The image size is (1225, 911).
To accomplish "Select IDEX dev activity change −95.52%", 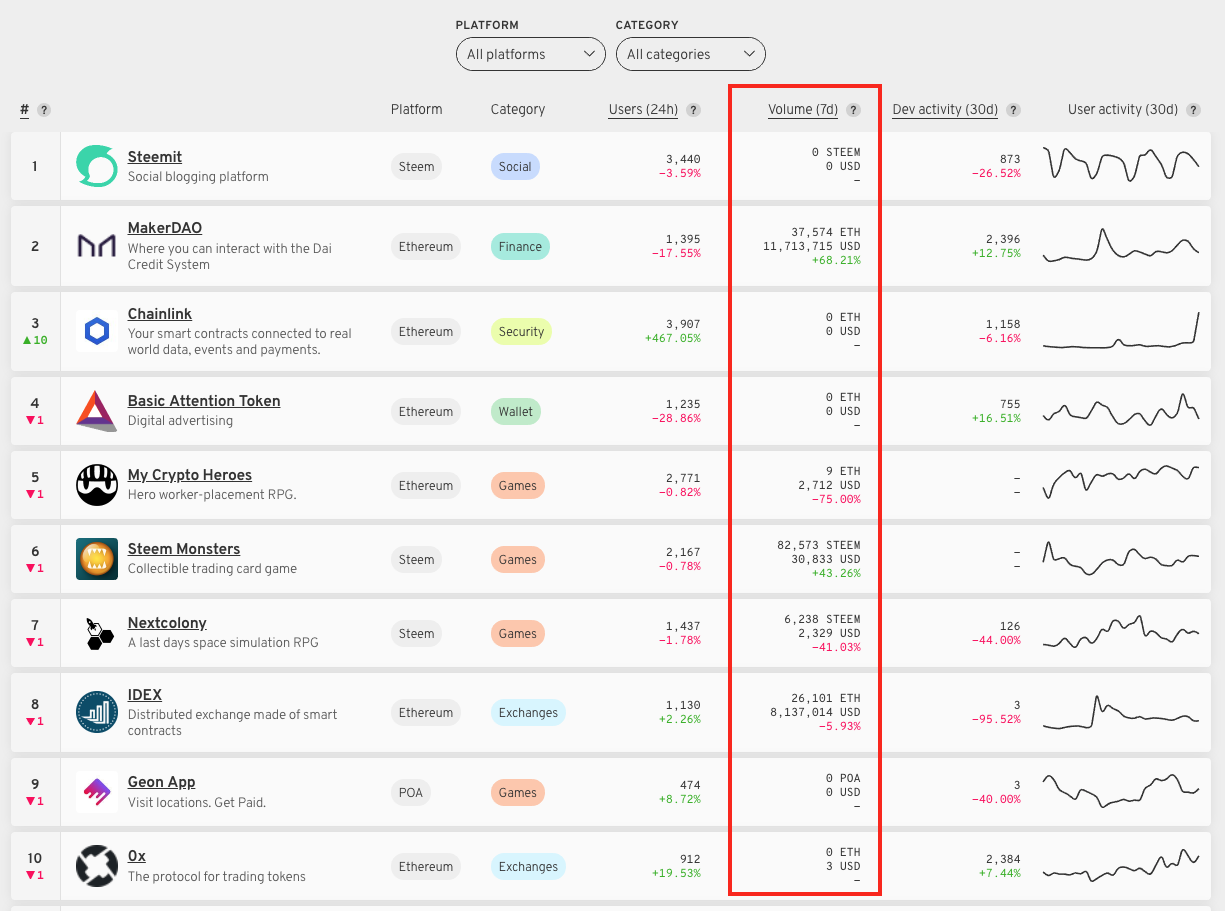I will pyautogui.click(x=996, y=719).
